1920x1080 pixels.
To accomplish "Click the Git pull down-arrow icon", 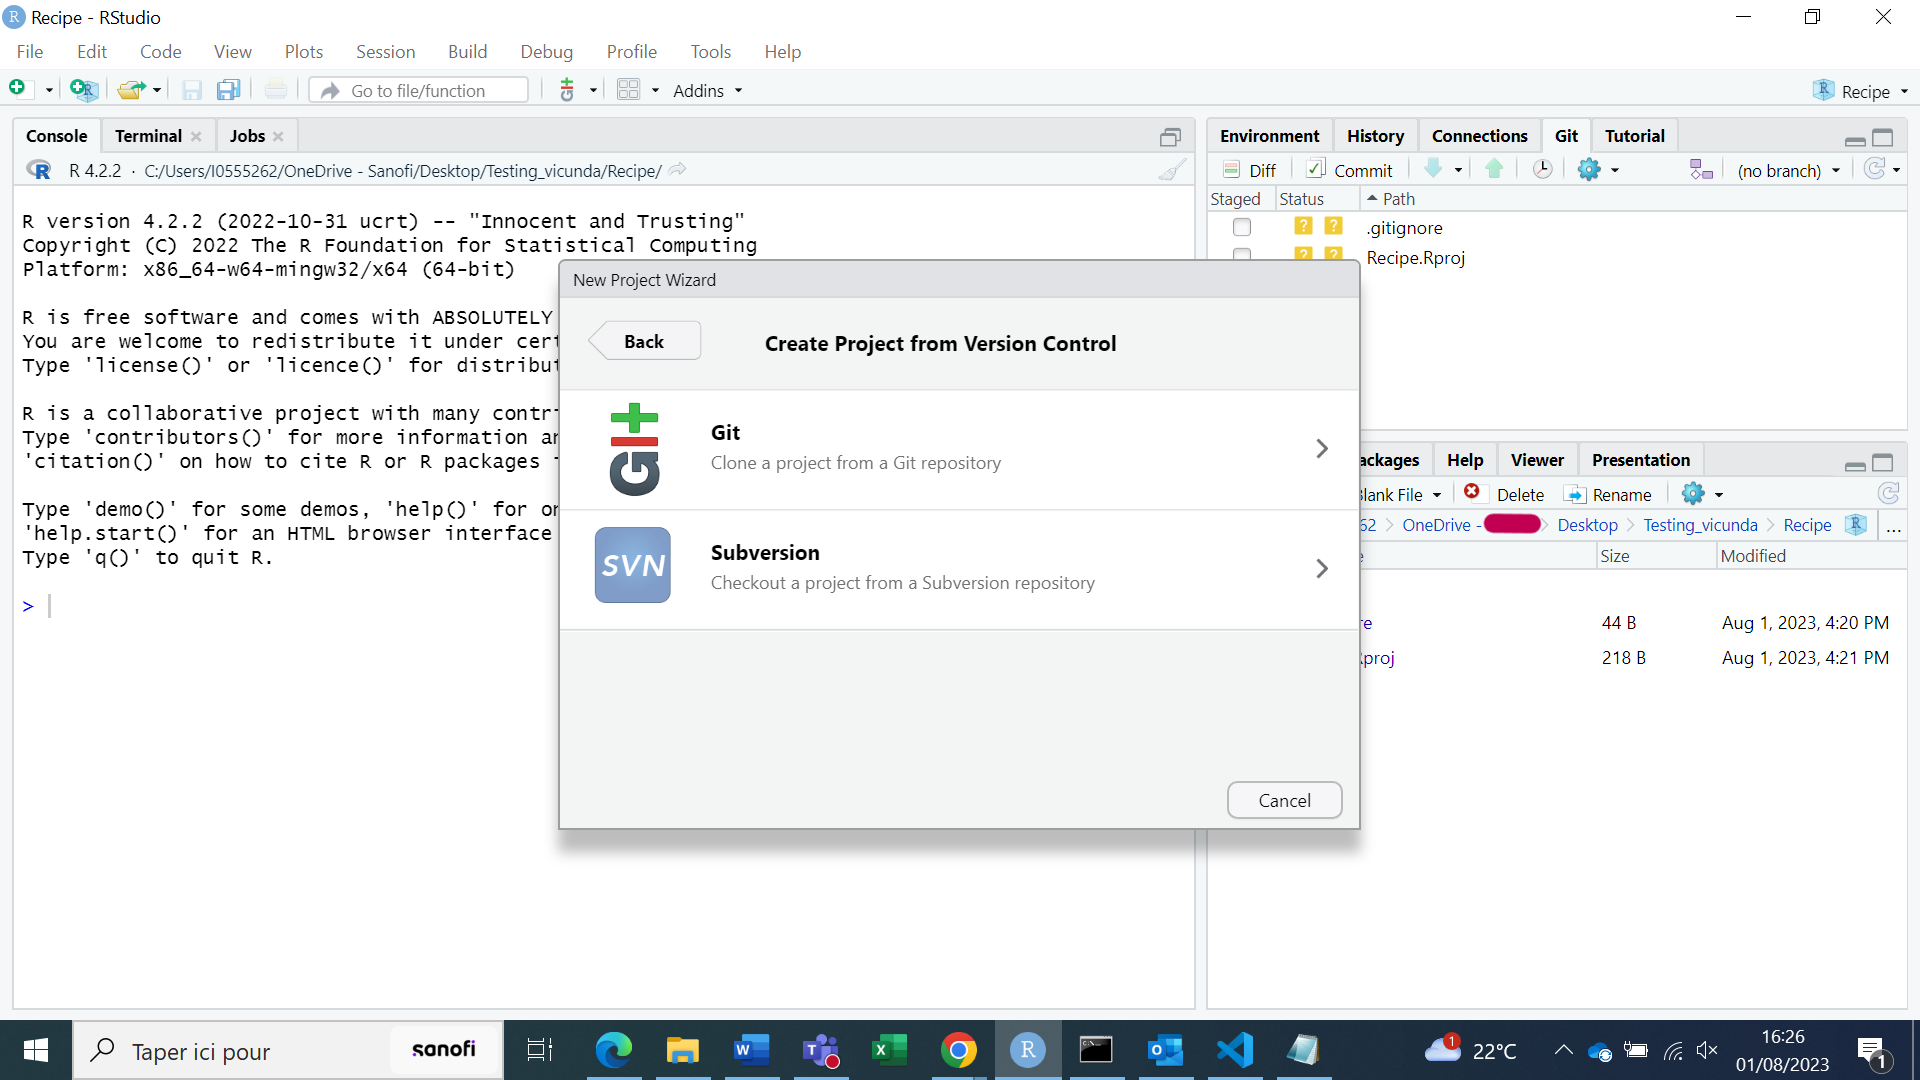I will coord(1433,169).
